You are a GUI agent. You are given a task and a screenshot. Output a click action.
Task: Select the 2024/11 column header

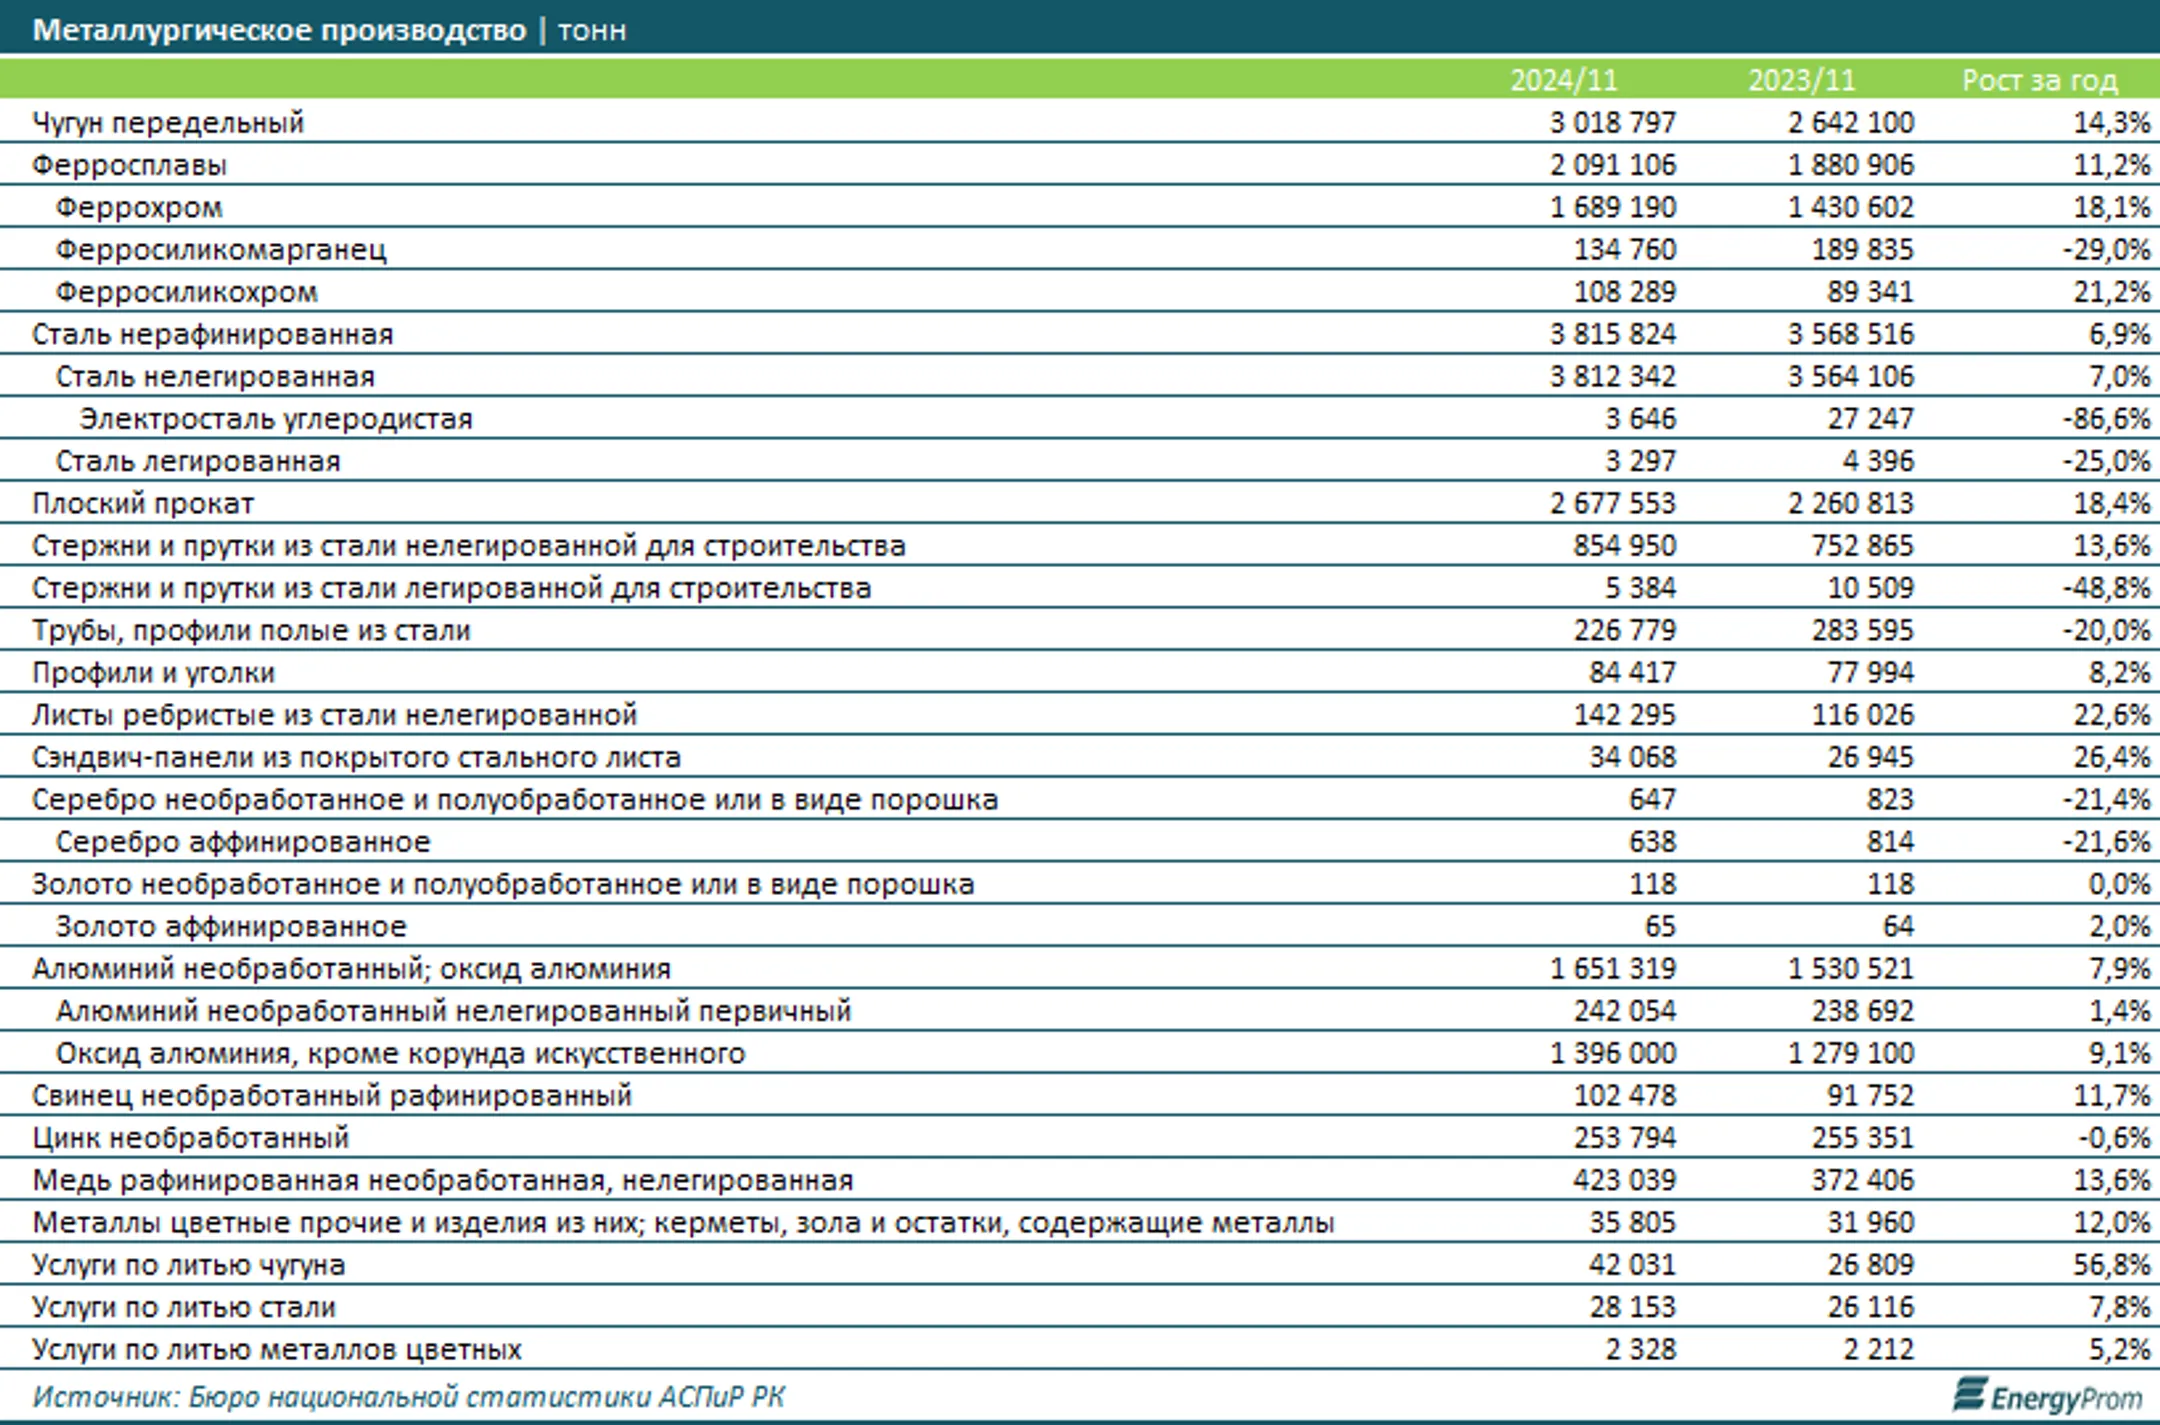coord(1563,80)
